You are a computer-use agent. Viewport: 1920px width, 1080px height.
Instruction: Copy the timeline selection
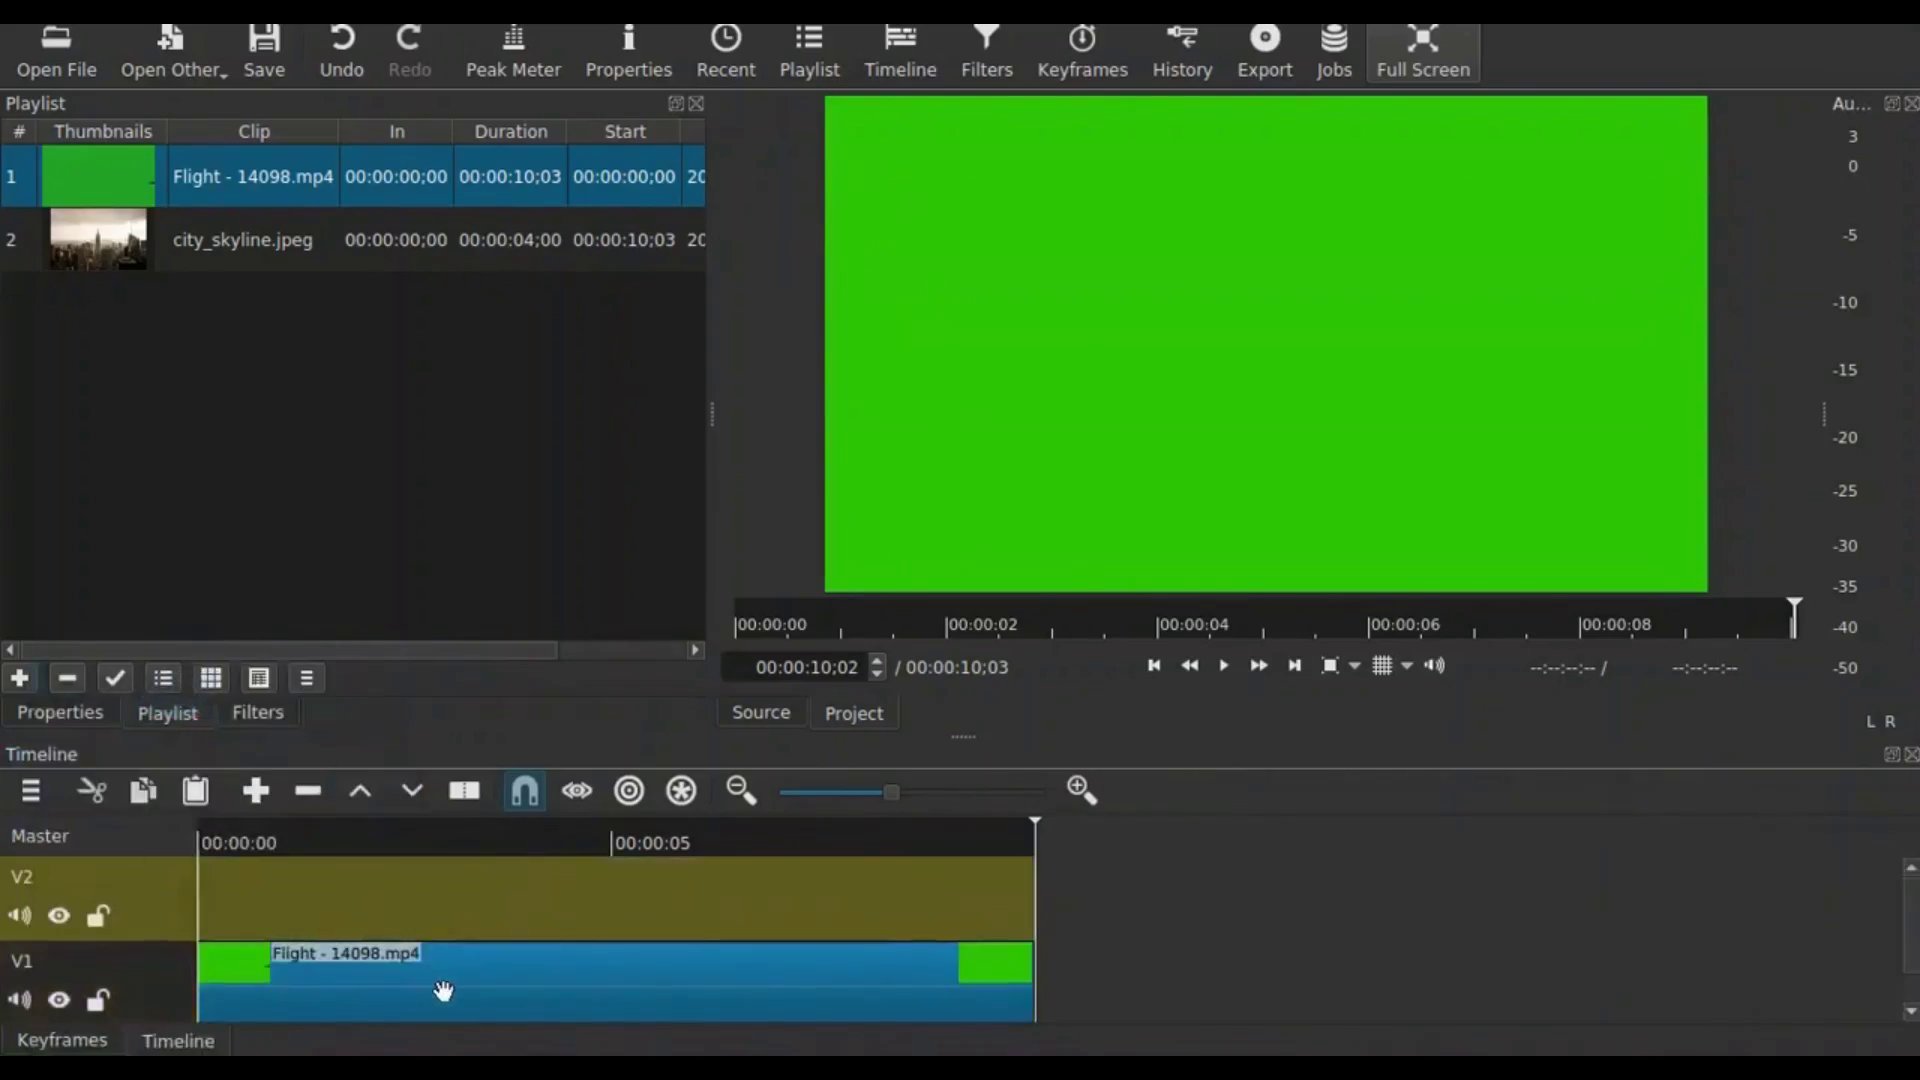click(x=143, y=790)
